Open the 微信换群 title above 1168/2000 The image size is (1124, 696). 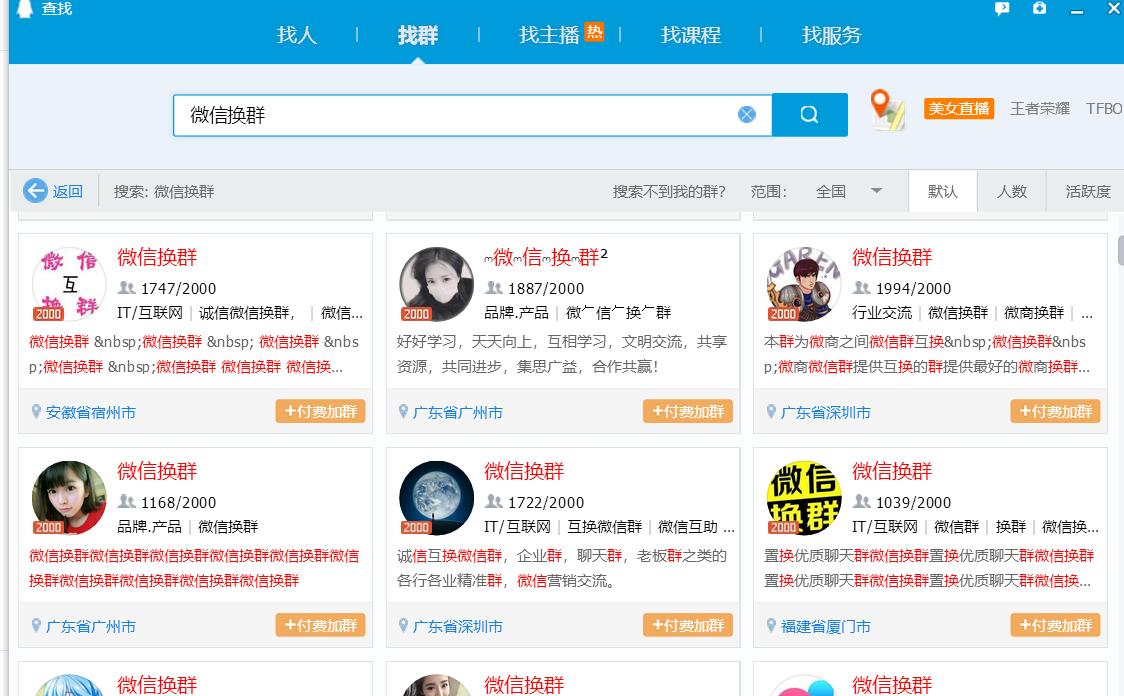coord(157,471)
